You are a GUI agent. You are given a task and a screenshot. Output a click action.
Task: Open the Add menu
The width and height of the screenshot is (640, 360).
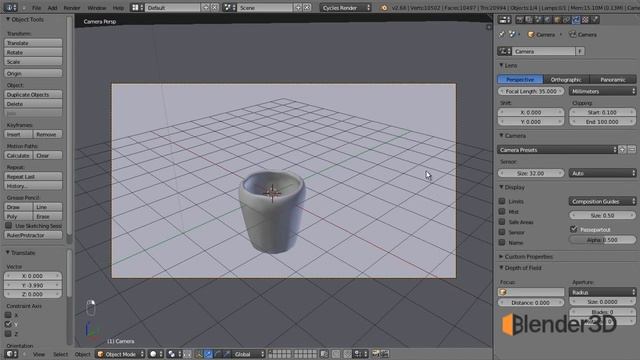point(52,7)
